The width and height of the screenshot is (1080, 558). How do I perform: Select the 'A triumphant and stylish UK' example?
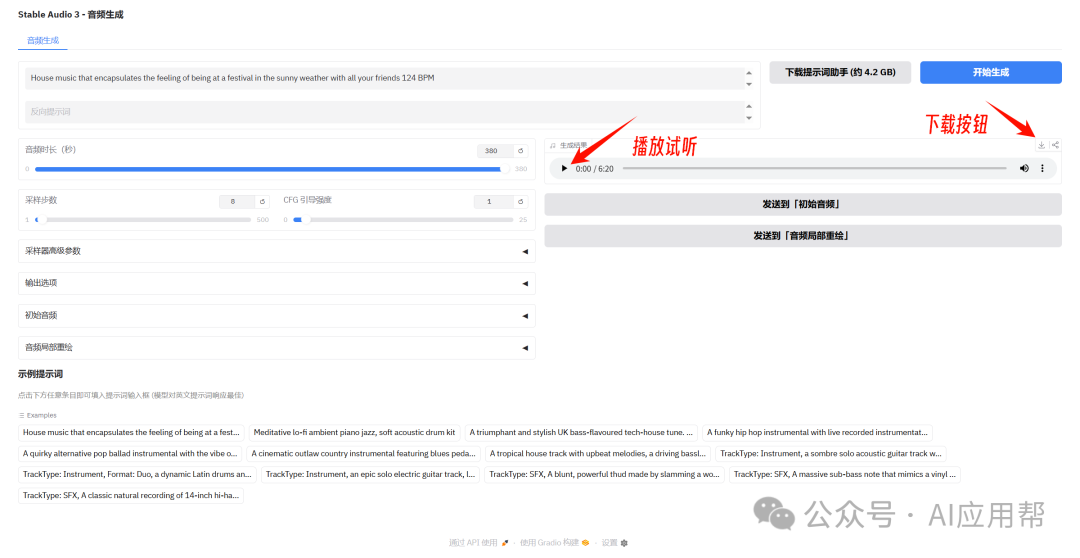click(x=581, y=433)
